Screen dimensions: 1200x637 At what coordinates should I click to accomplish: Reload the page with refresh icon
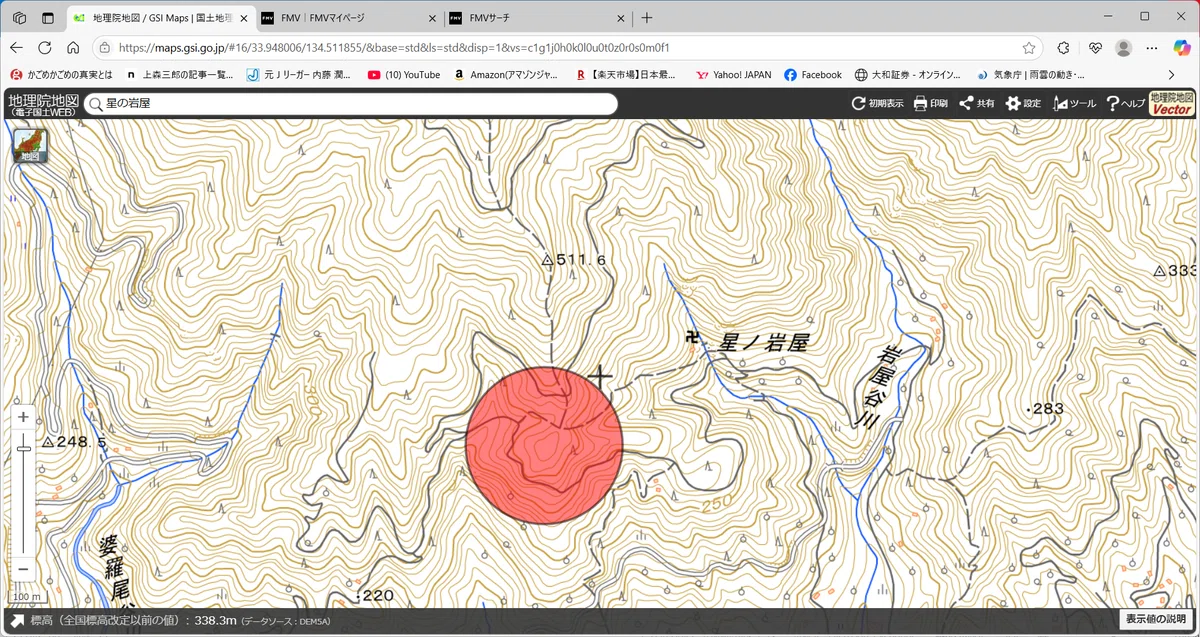coord(45,47)
